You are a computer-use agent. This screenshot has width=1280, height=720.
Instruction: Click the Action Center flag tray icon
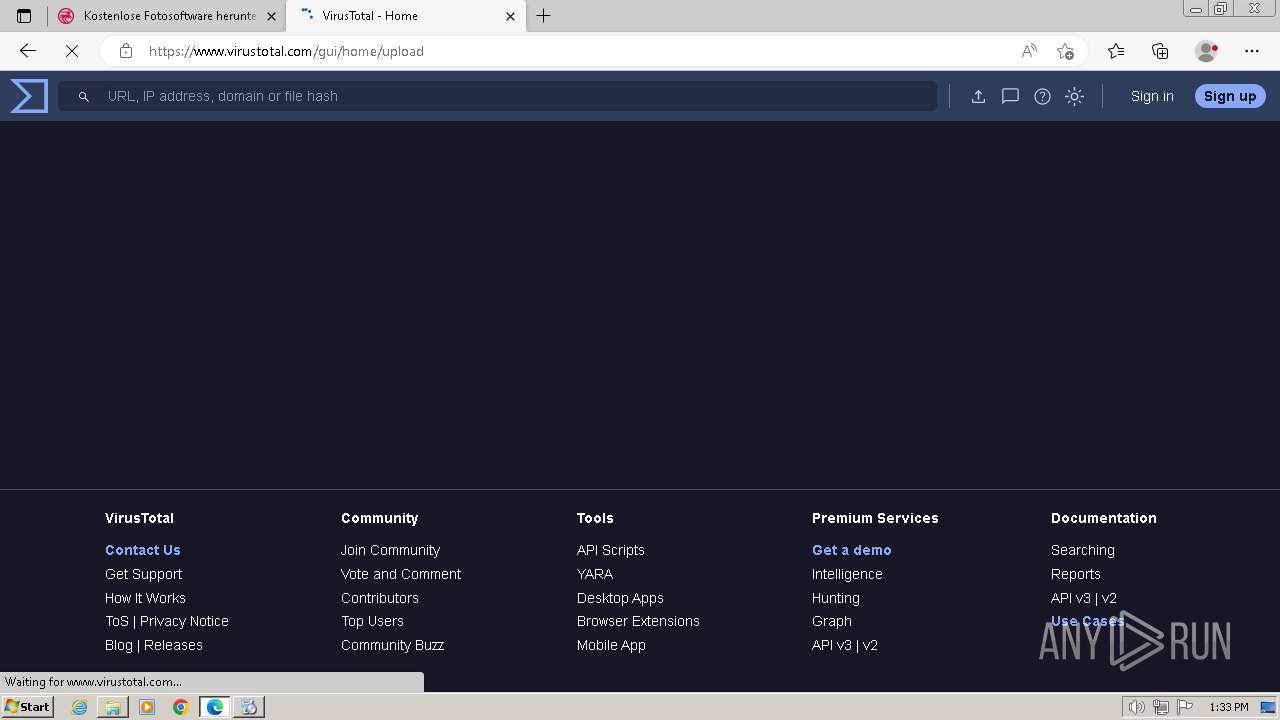[1186, 707]
